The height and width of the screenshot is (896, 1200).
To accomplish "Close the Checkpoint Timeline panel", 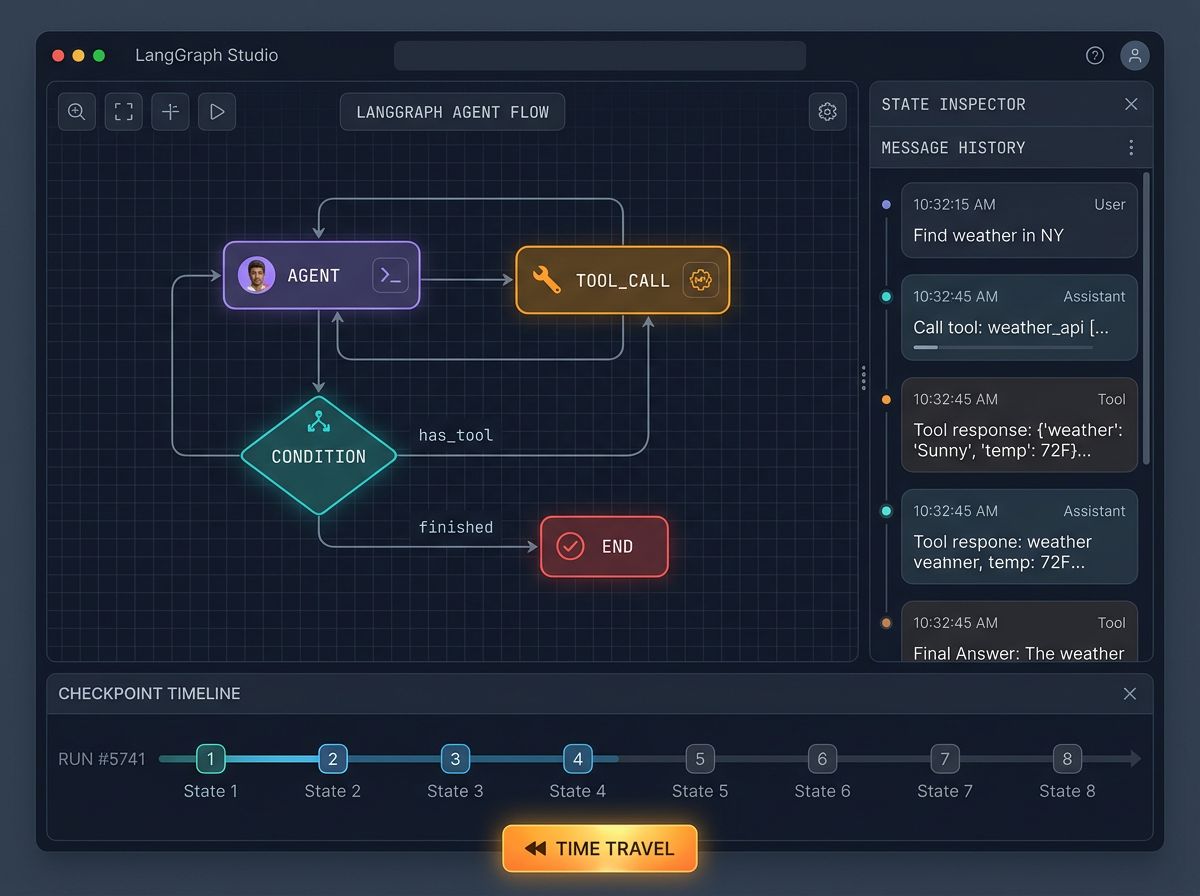I will click(1130, 694).
